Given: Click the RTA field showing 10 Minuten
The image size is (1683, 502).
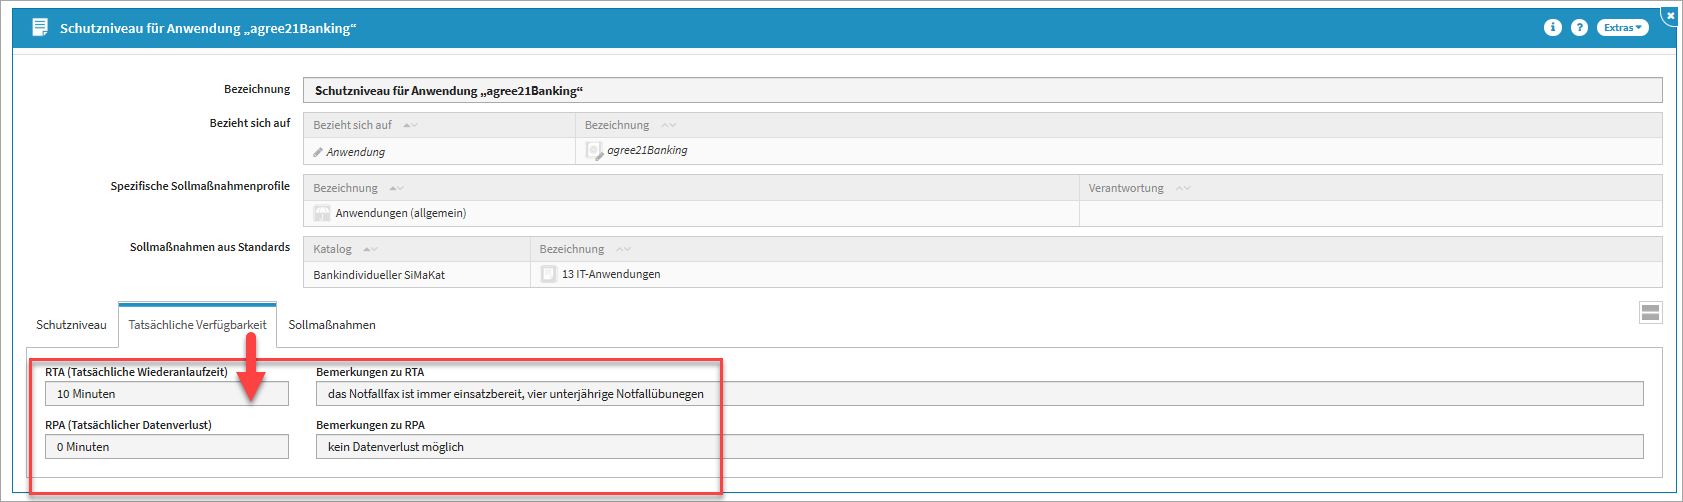Looking at the screenshot, I should click(x=166, y=394).
